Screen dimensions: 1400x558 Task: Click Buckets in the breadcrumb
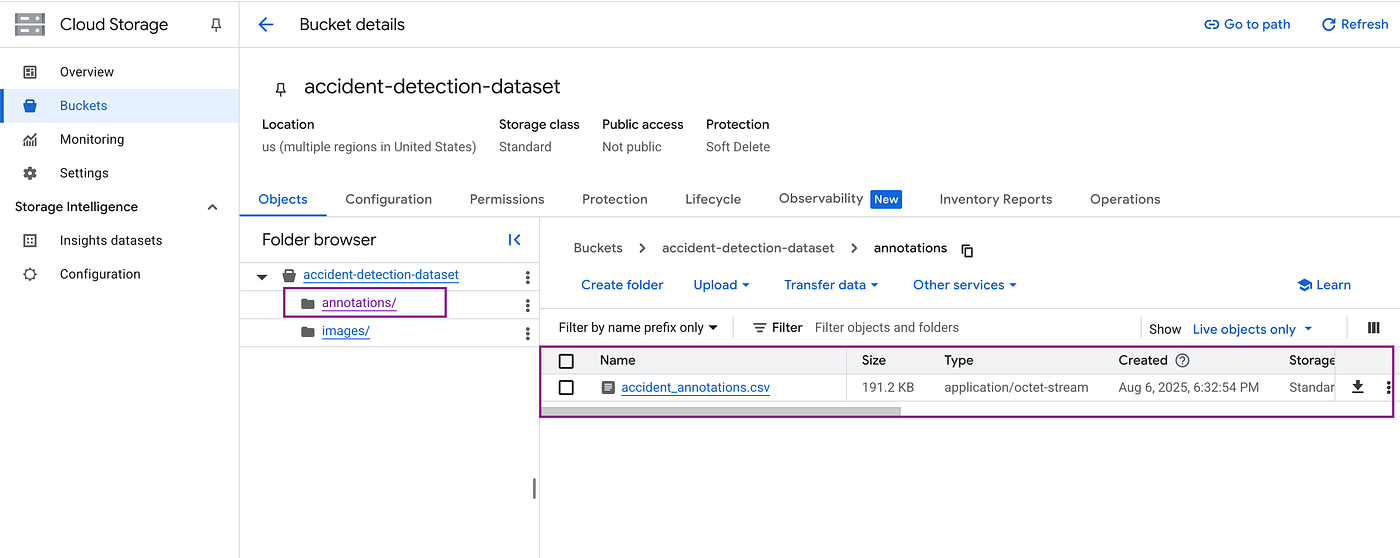(x=598, y=248)
